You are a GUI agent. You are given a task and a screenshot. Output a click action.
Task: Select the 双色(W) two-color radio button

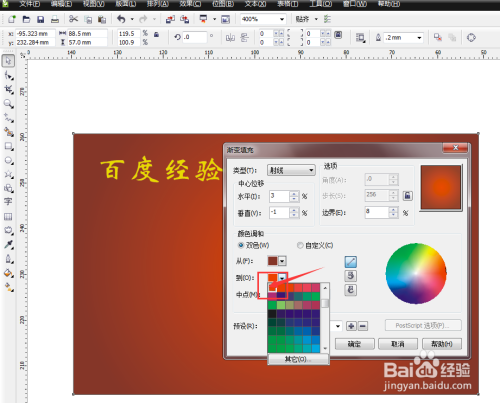click(x=241, y=245)
